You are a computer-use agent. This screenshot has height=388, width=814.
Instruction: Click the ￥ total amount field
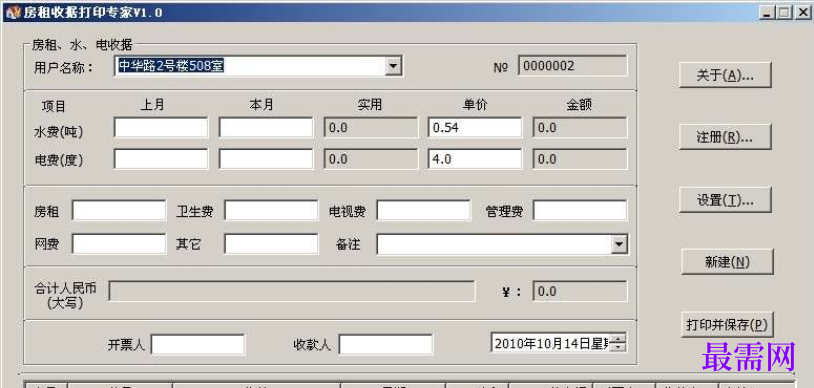click(580, 291)
